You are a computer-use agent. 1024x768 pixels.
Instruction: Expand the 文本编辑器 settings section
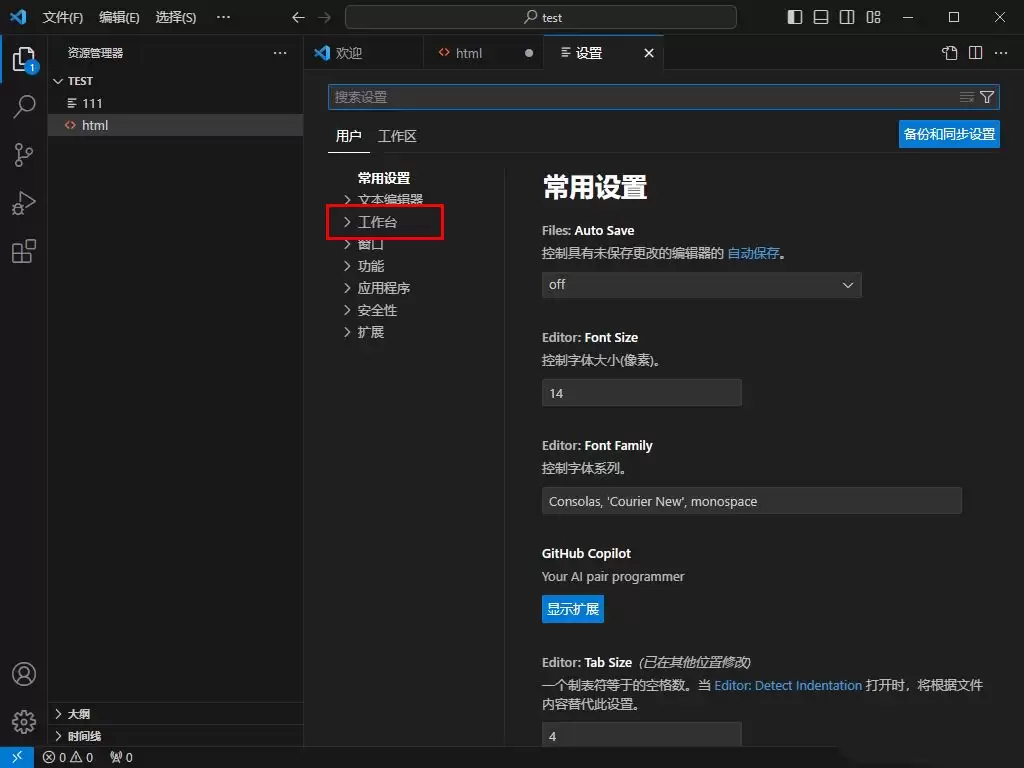389,199
